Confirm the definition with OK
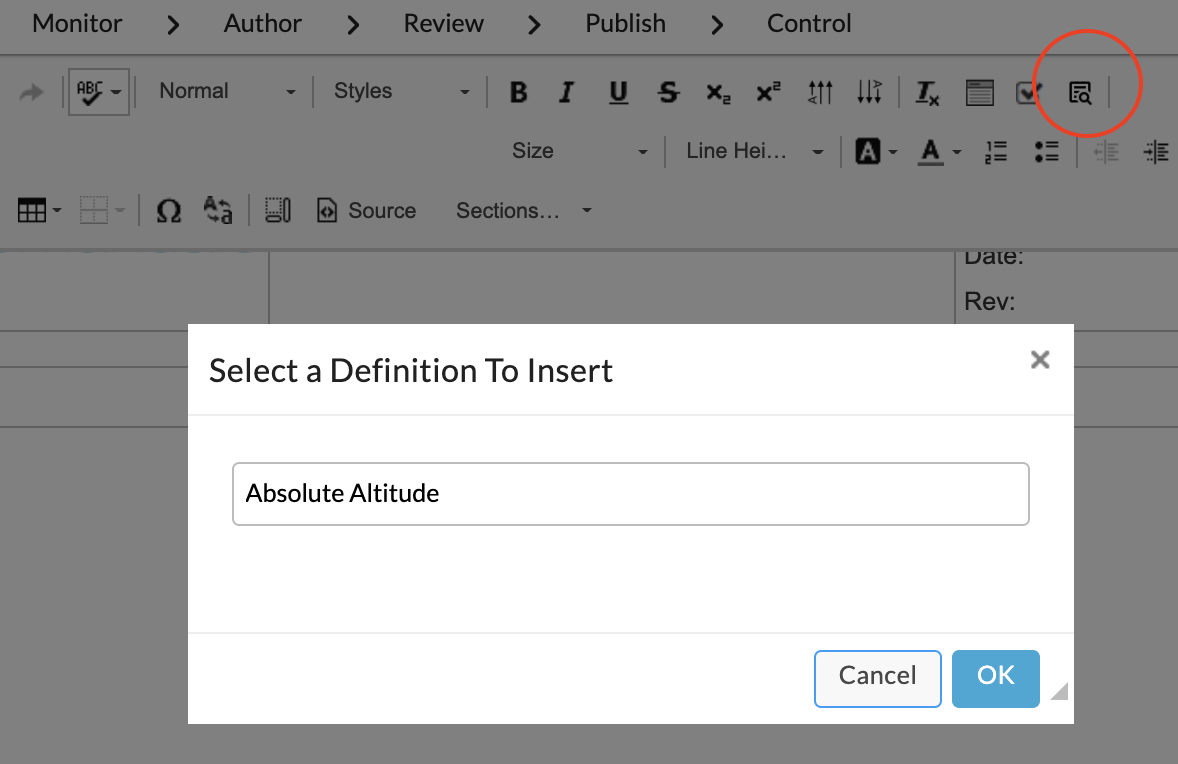The image size is (1178, 764). pos(995,677)
